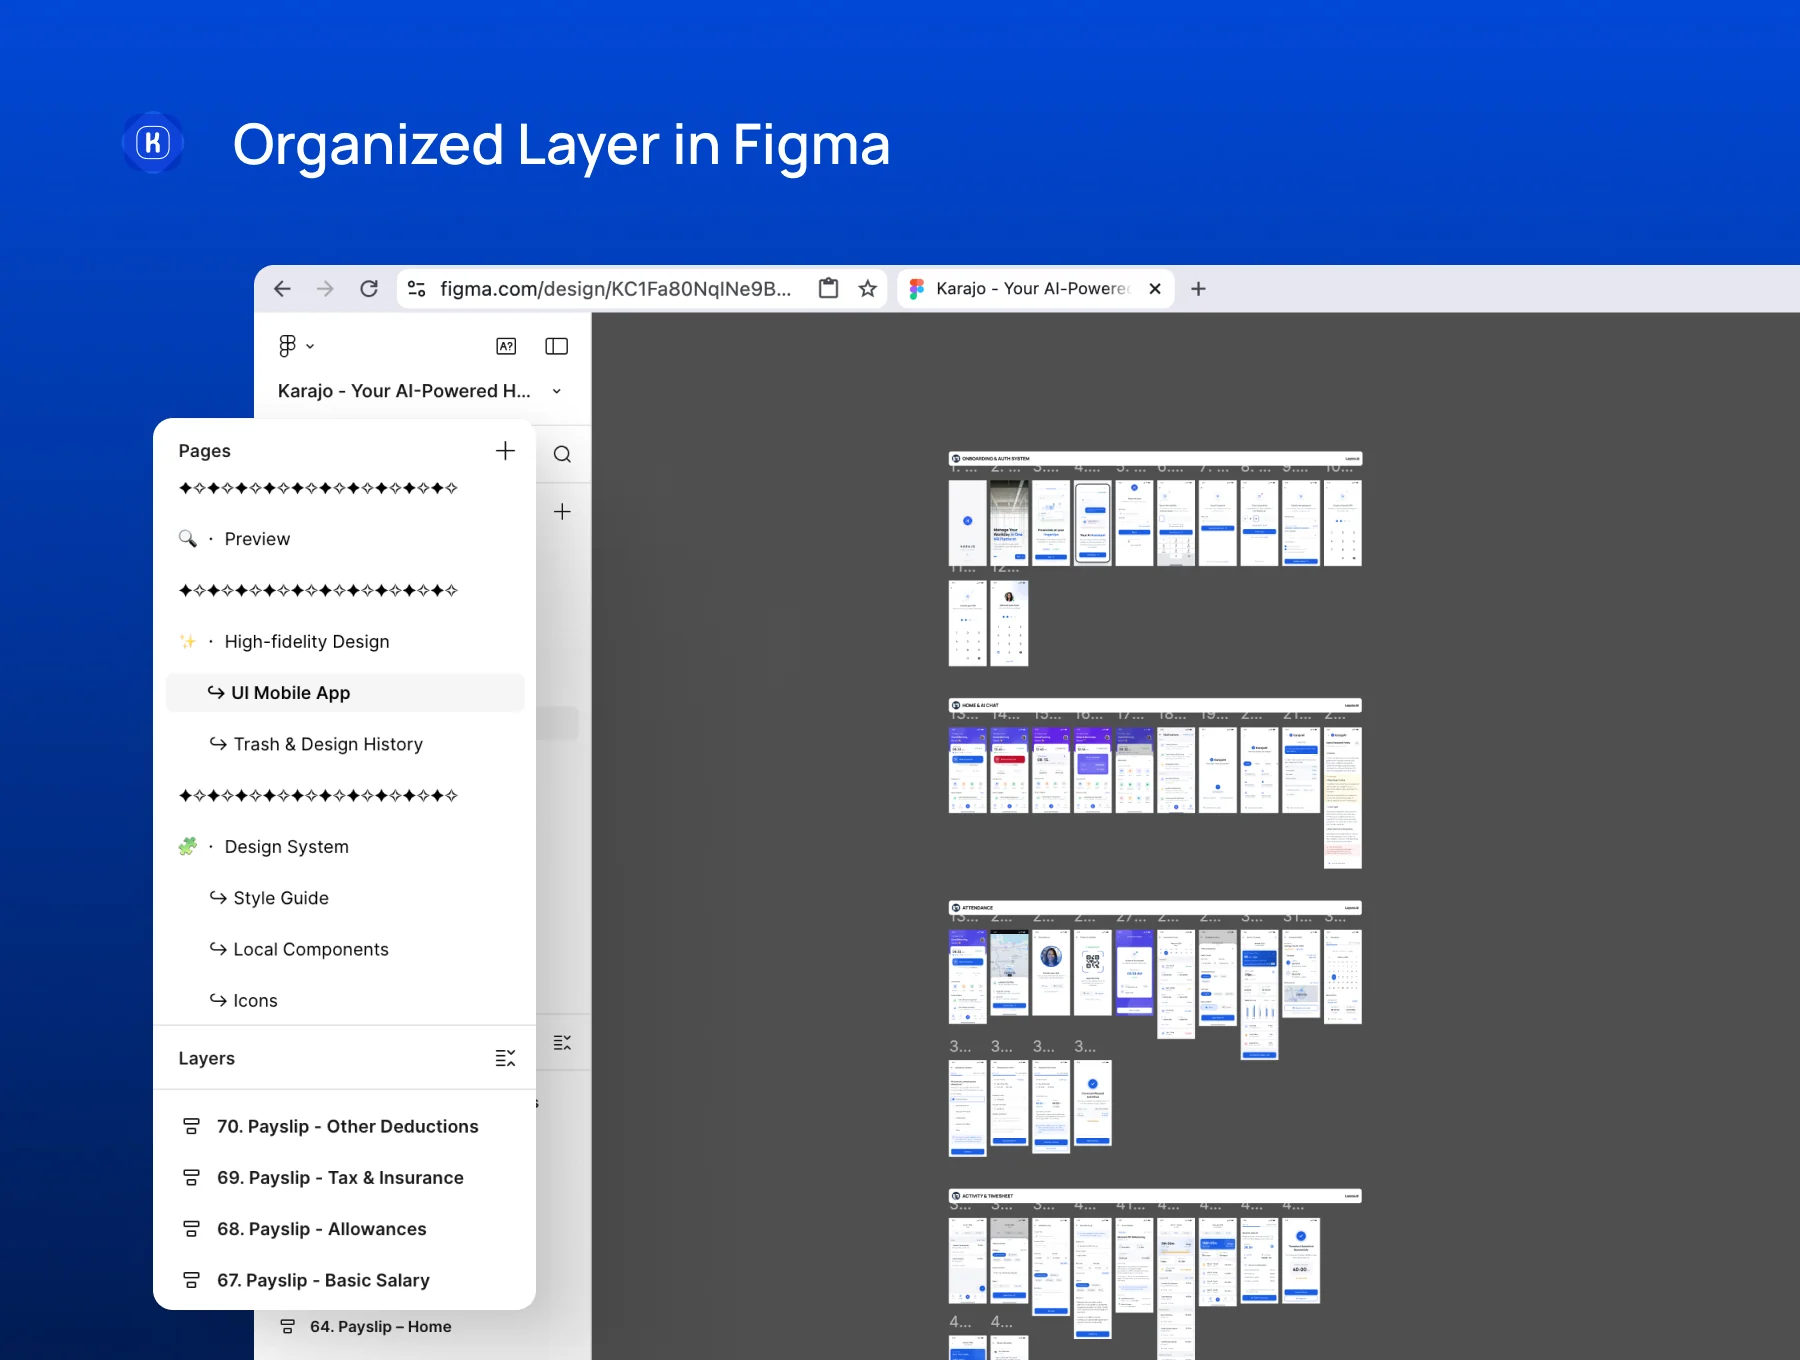Click the figma.com address bar URL
Image resolution: width=1800 pixels, height=1360 pixels.
click(x=616, y=289)
